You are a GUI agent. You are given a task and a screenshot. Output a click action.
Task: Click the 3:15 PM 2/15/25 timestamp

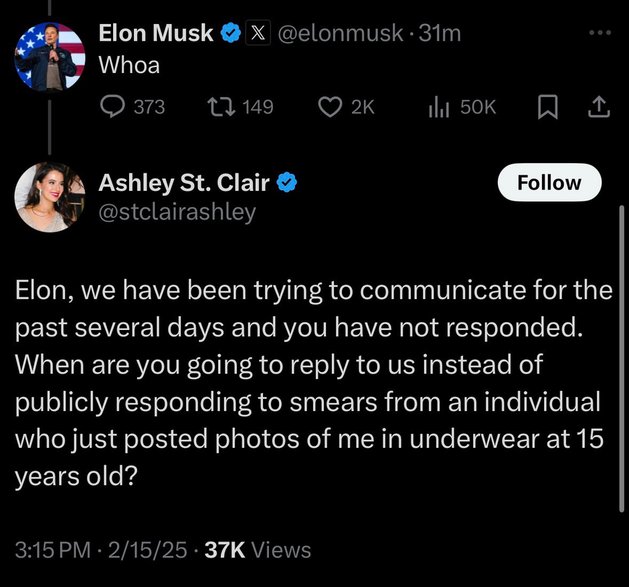[101, 550]
